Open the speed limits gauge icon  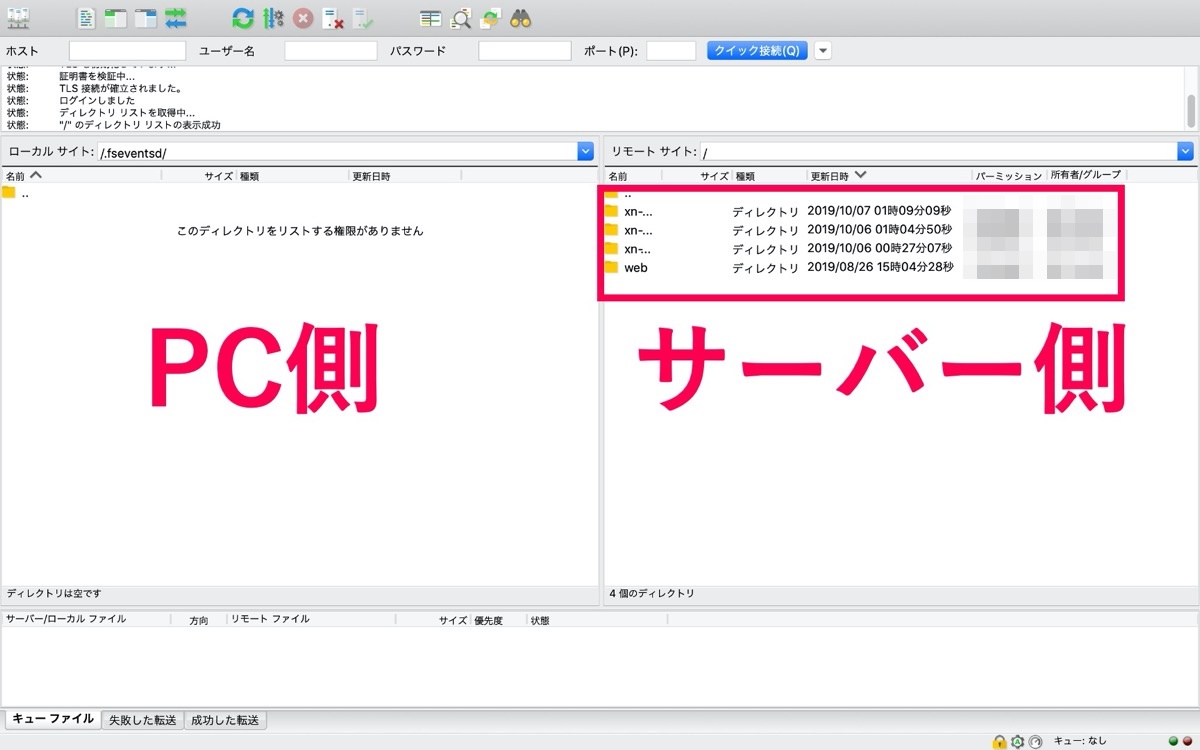tap(1035, 741)
